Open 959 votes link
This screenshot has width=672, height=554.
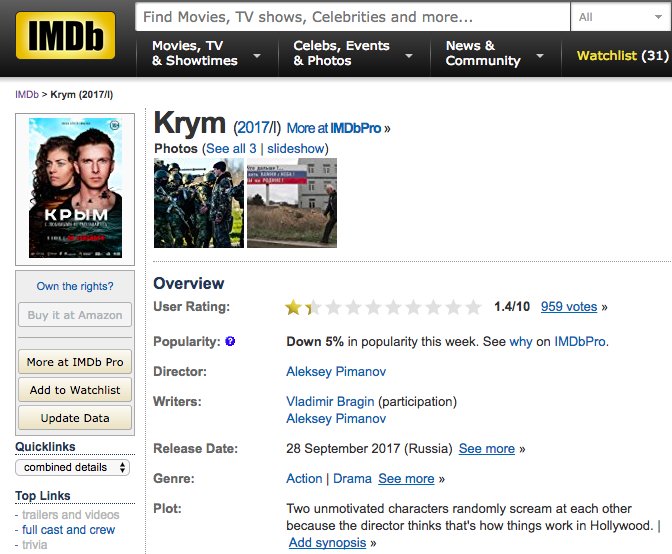(569, 307)
